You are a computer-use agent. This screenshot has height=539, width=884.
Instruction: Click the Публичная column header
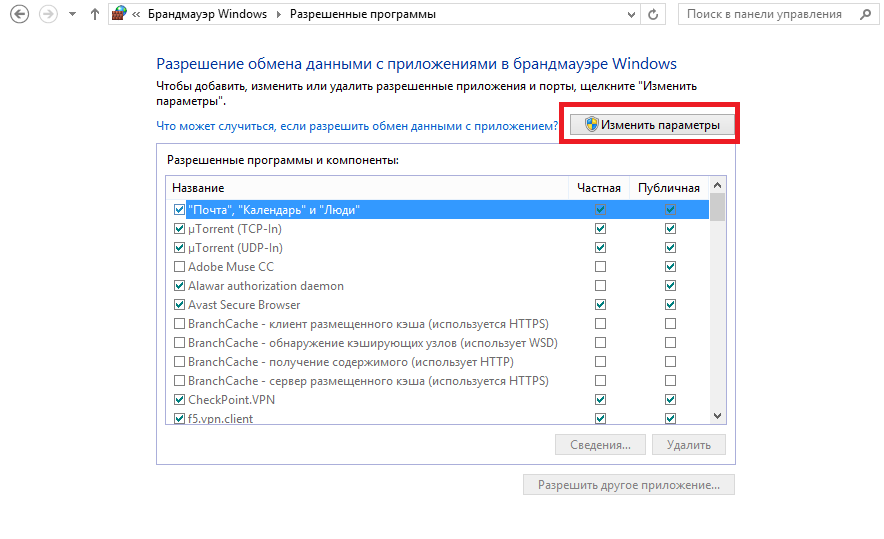point(669,188)
